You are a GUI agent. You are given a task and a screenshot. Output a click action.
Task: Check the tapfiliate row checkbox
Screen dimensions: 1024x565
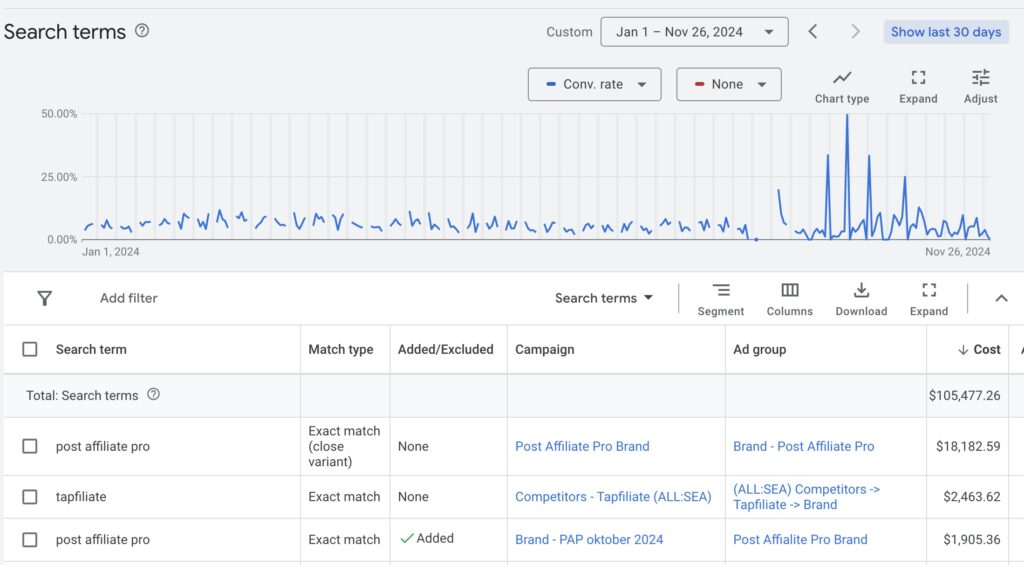[30, 497]
